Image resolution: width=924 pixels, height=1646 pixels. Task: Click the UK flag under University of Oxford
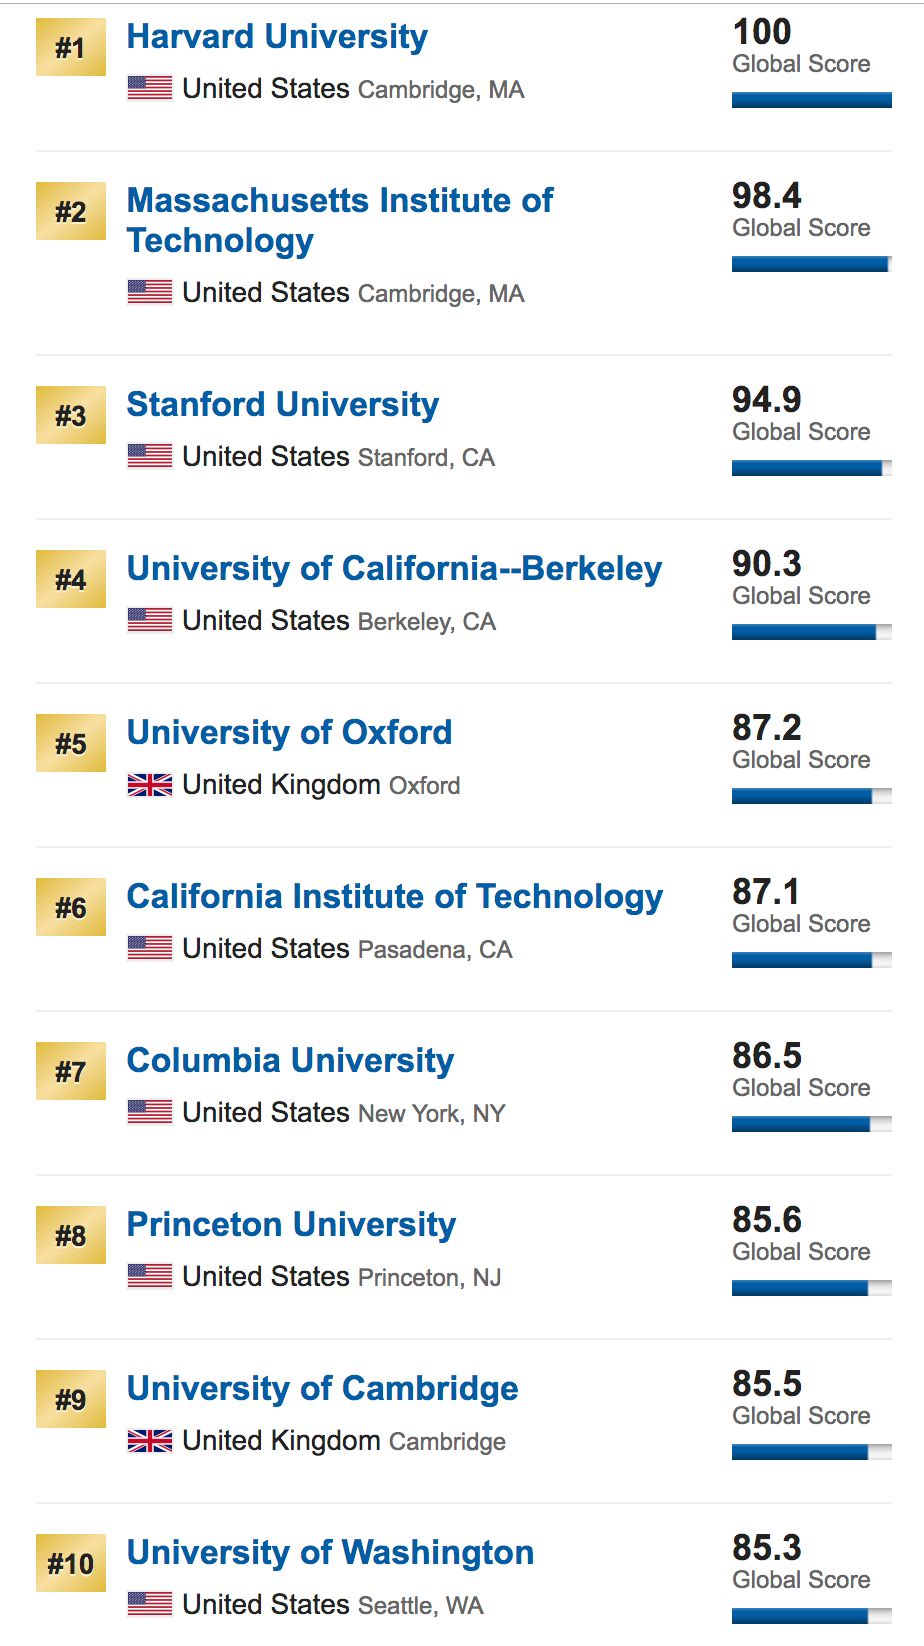pos(150,785)
